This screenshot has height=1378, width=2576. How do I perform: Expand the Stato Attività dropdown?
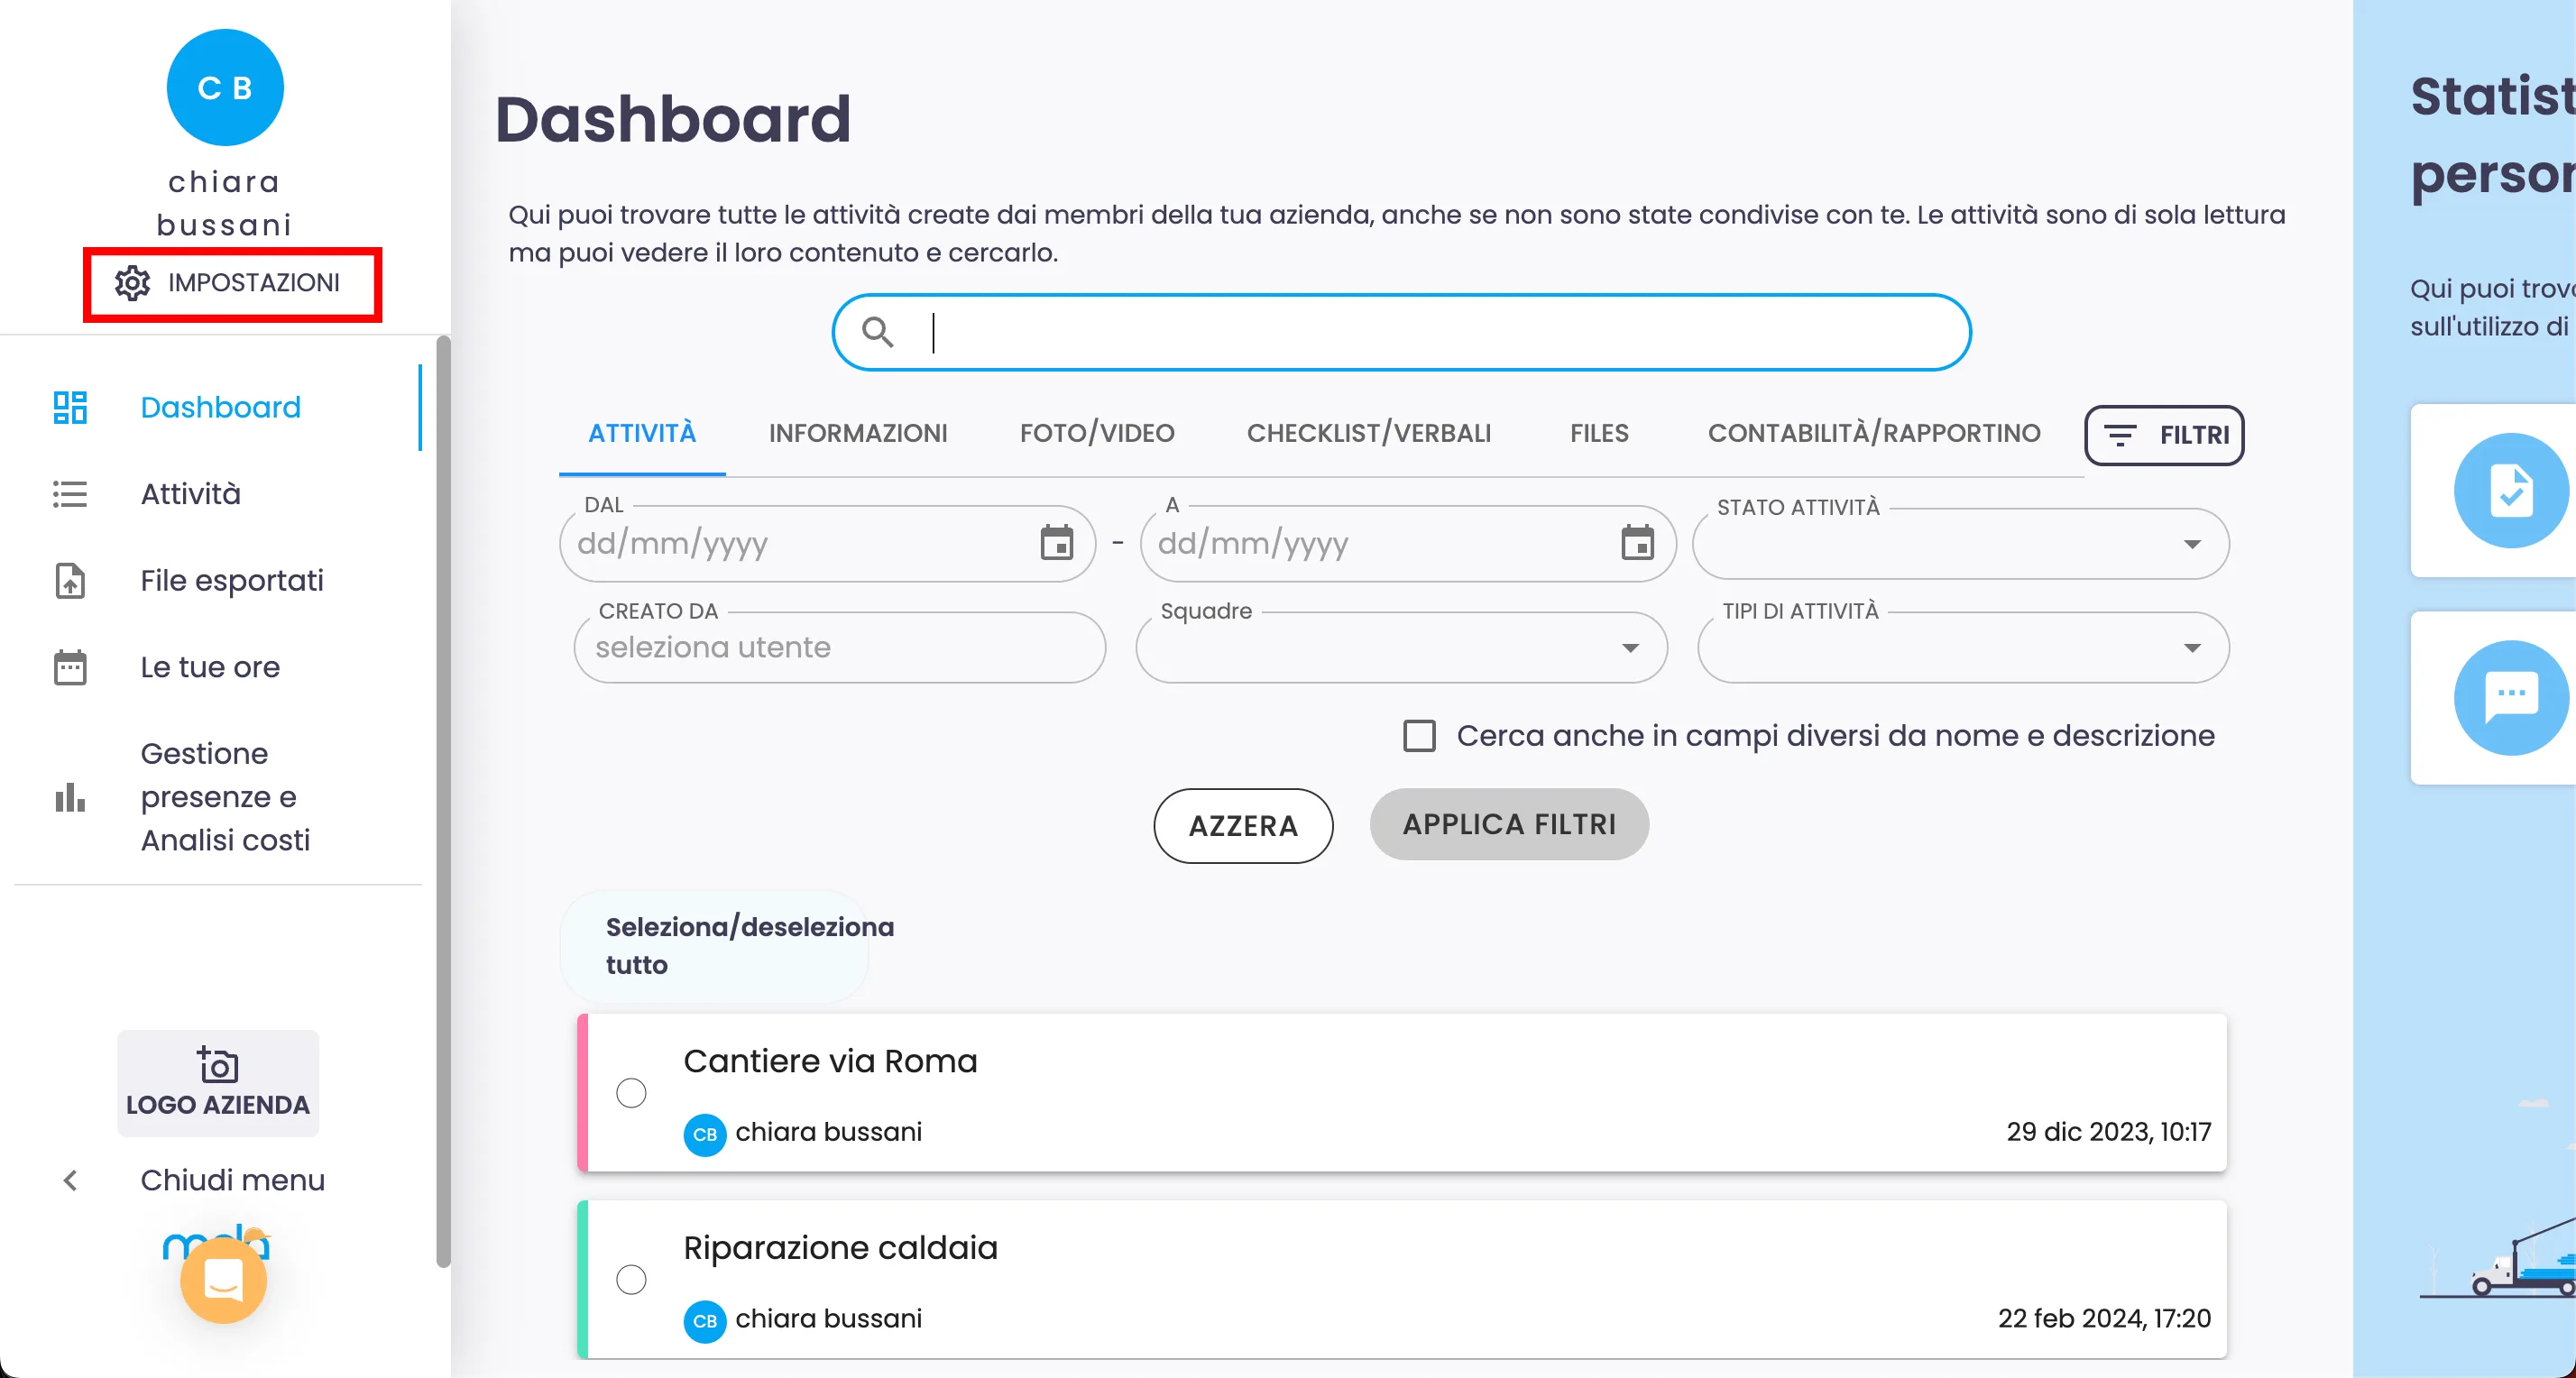[2191, 545]
